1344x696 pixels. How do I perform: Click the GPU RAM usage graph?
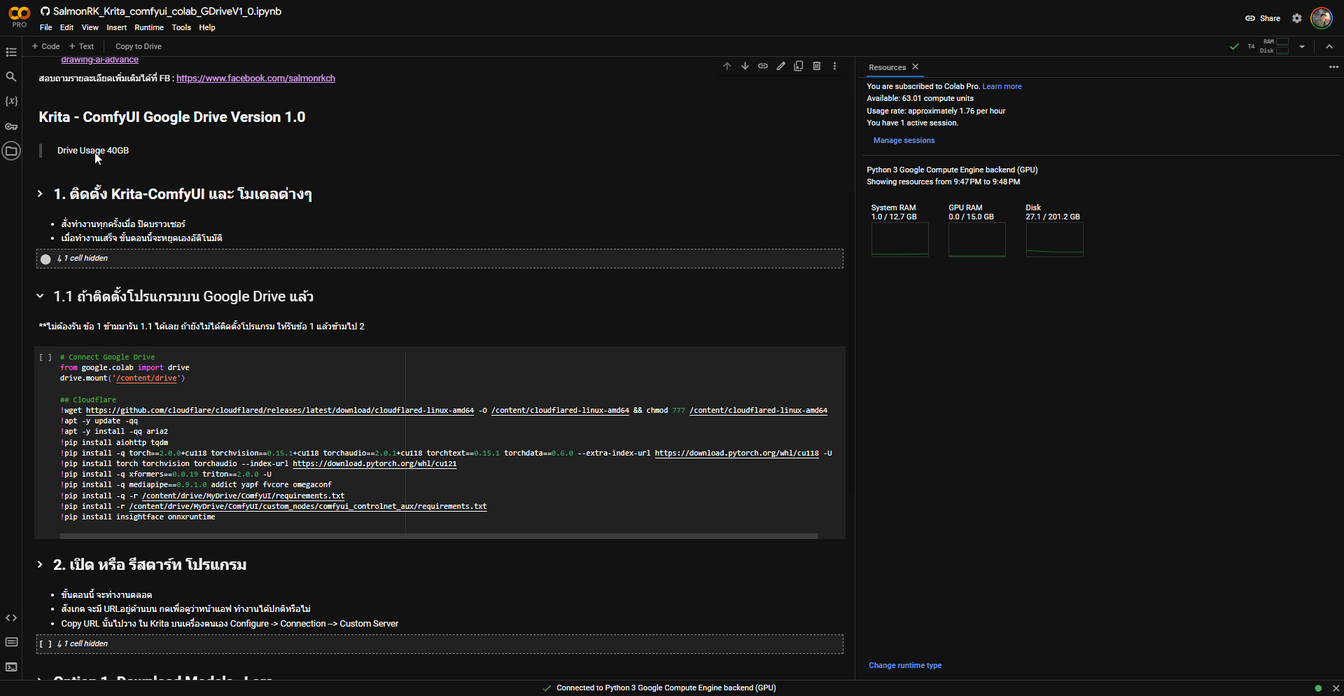tap(977, 240)
